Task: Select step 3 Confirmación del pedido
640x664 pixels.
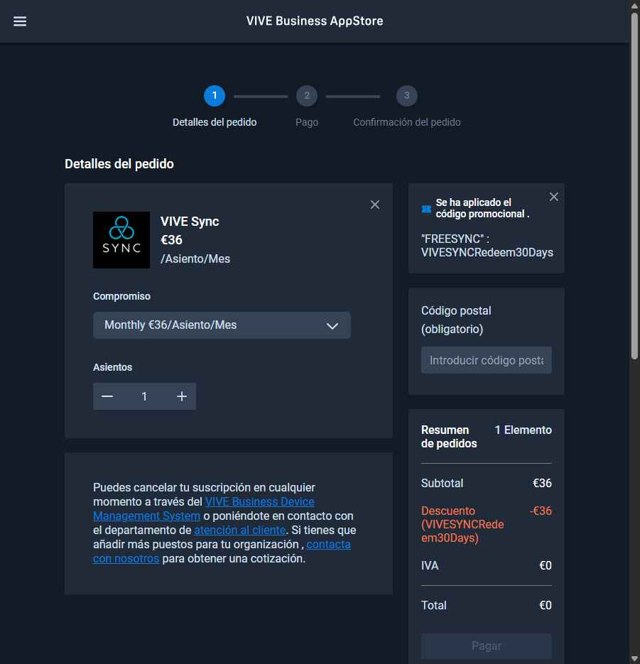Action: pos(407,96)
